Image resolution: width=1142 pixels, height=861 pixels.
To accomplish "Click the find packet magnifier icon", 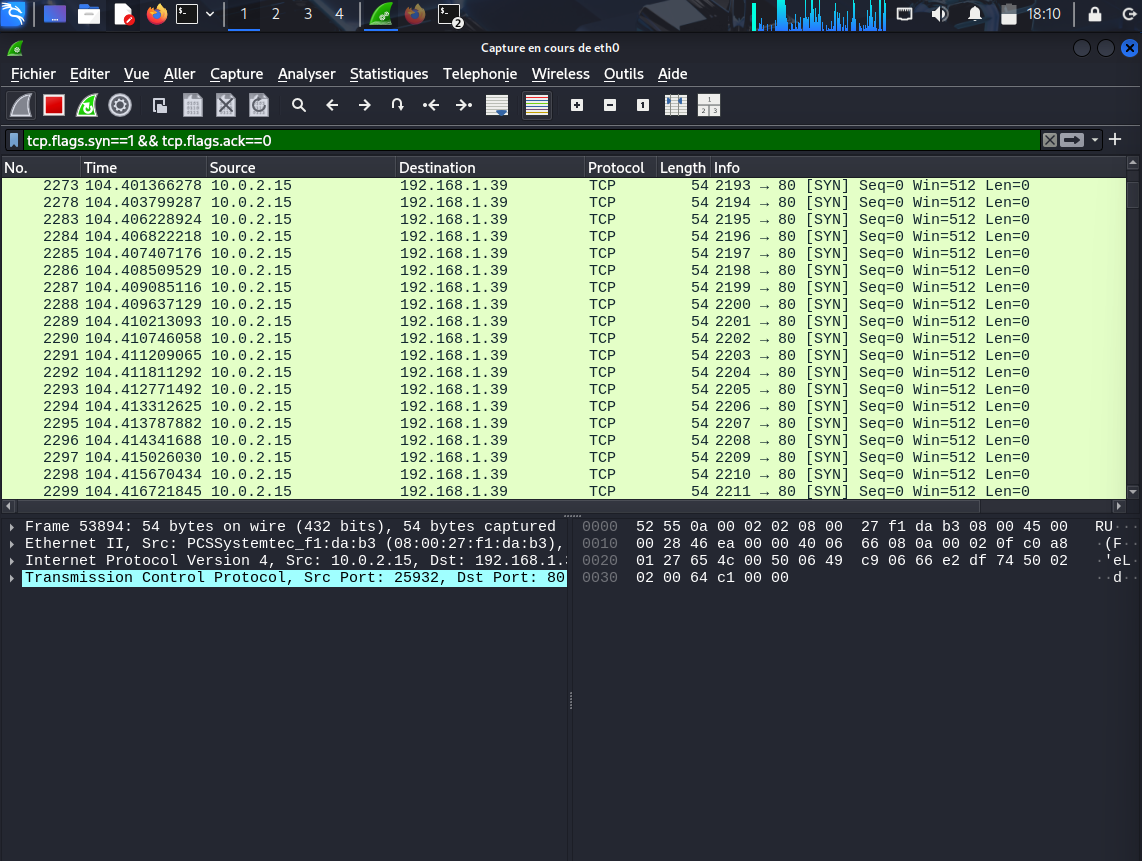I will [x=298, y=105].
